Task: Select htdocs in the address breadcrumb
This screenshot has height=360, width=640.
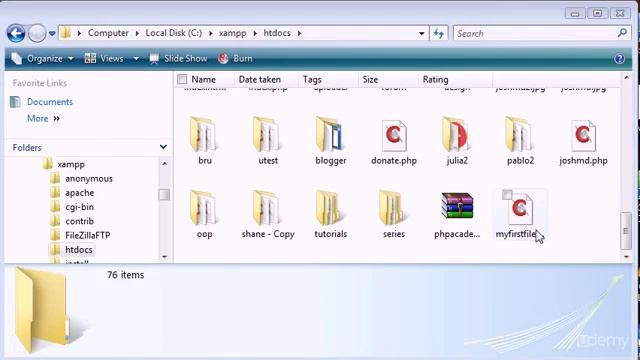Action: [277, 33]
